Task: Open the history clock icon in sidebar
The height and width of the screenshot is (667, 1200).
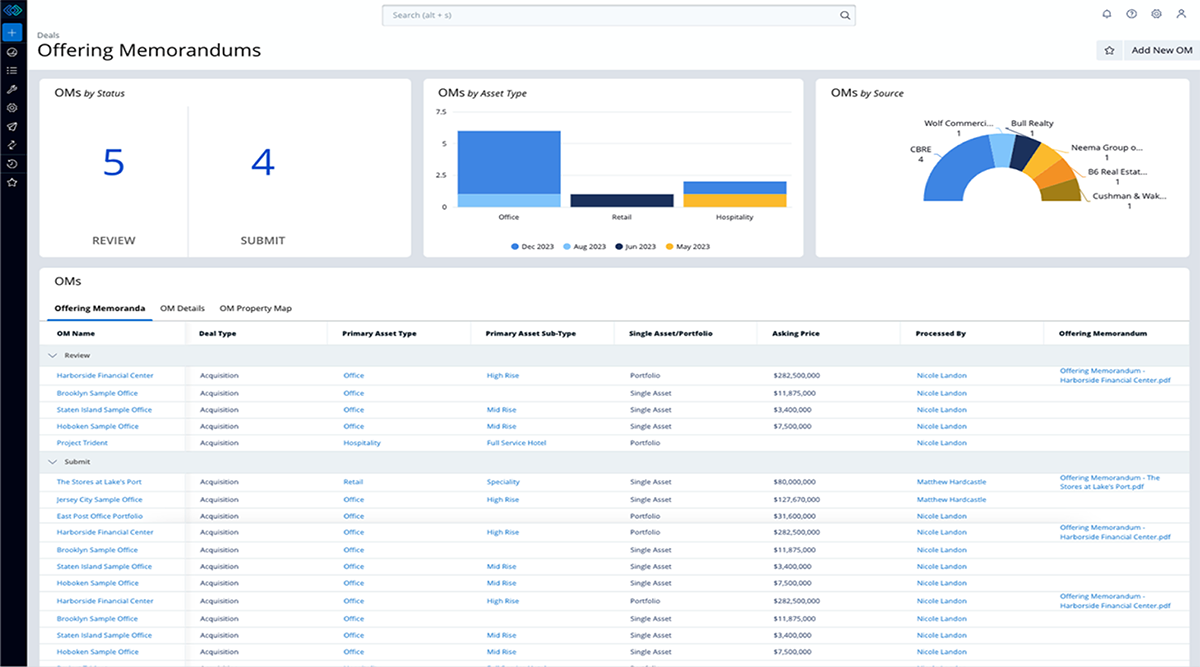Action: [12, 164]
